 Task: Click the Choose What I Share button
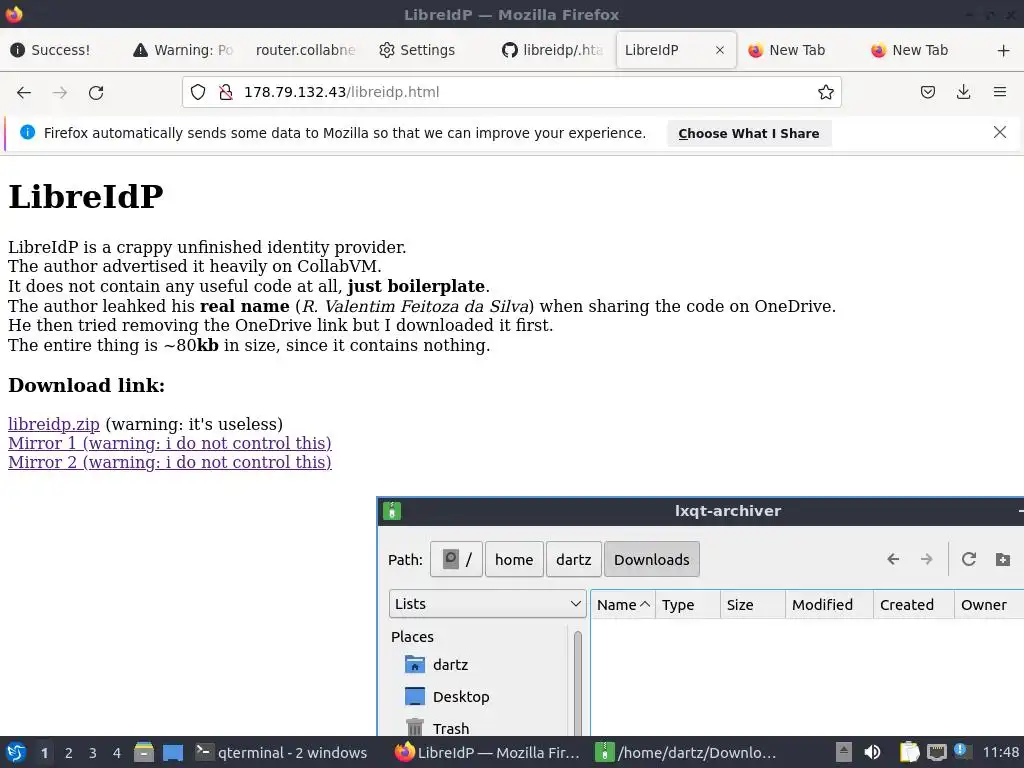tap(749, 133)
